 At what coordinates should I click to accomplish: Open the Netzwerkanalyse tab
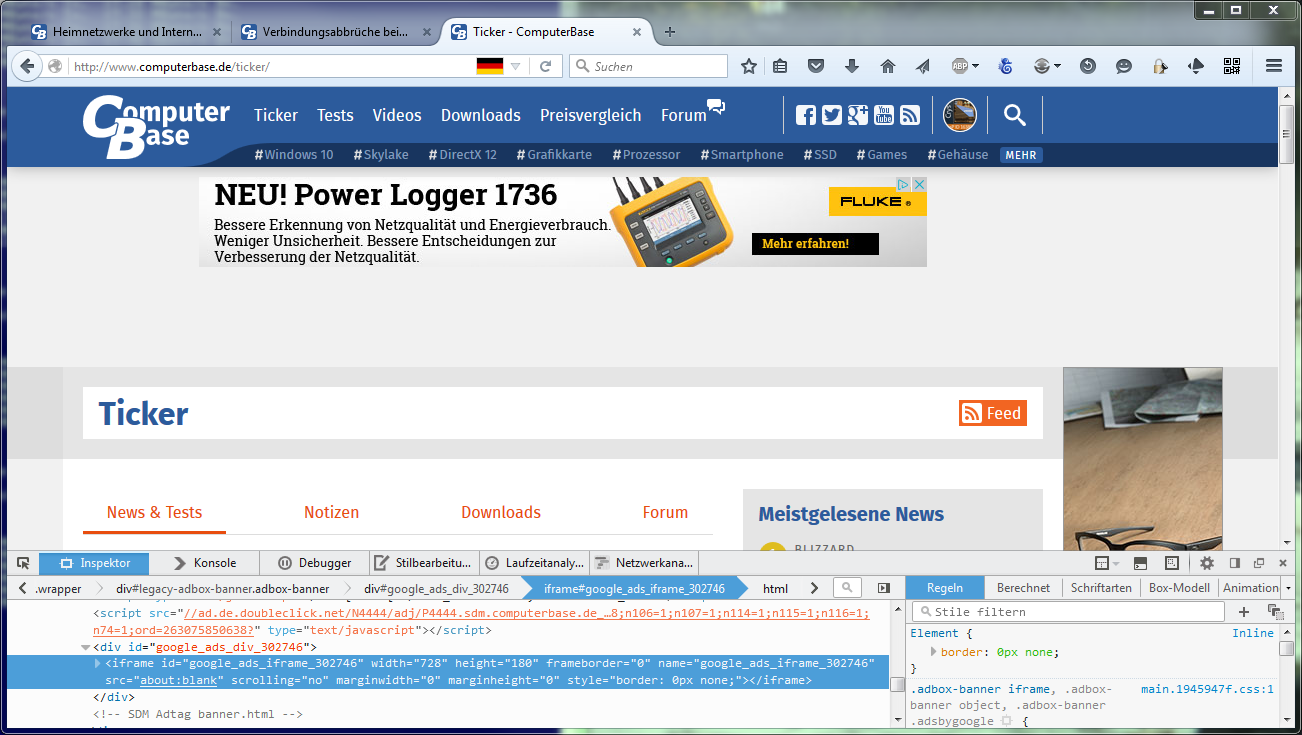643,563
